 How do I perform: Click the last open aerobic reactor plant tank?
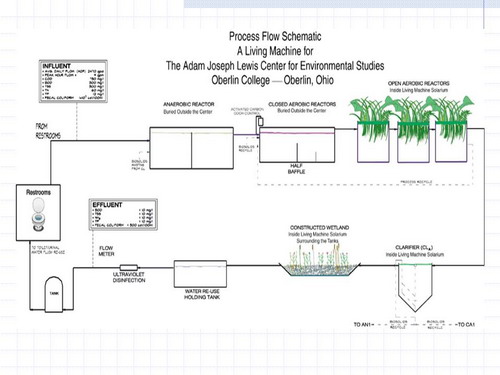(x=451, y=142)
